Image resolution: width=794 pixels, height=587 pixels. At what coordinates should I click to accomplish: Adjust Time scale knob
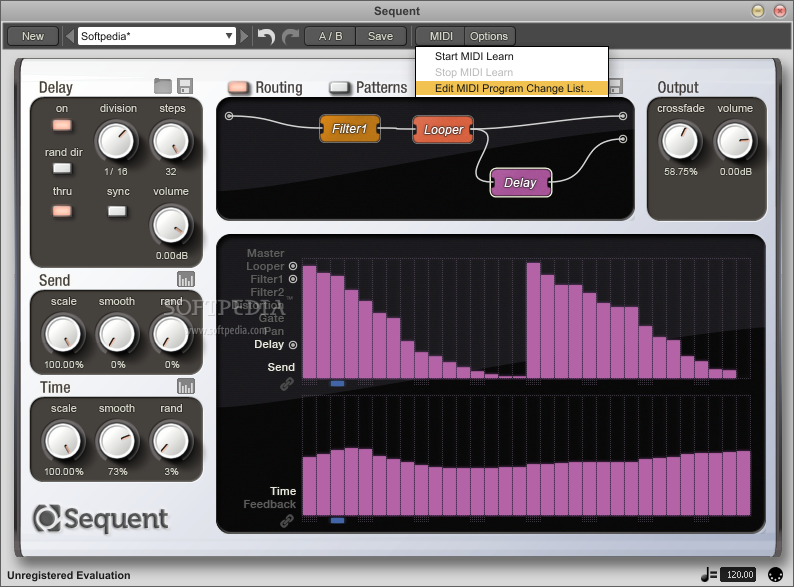pyautogui.click(x=63, y=441)
